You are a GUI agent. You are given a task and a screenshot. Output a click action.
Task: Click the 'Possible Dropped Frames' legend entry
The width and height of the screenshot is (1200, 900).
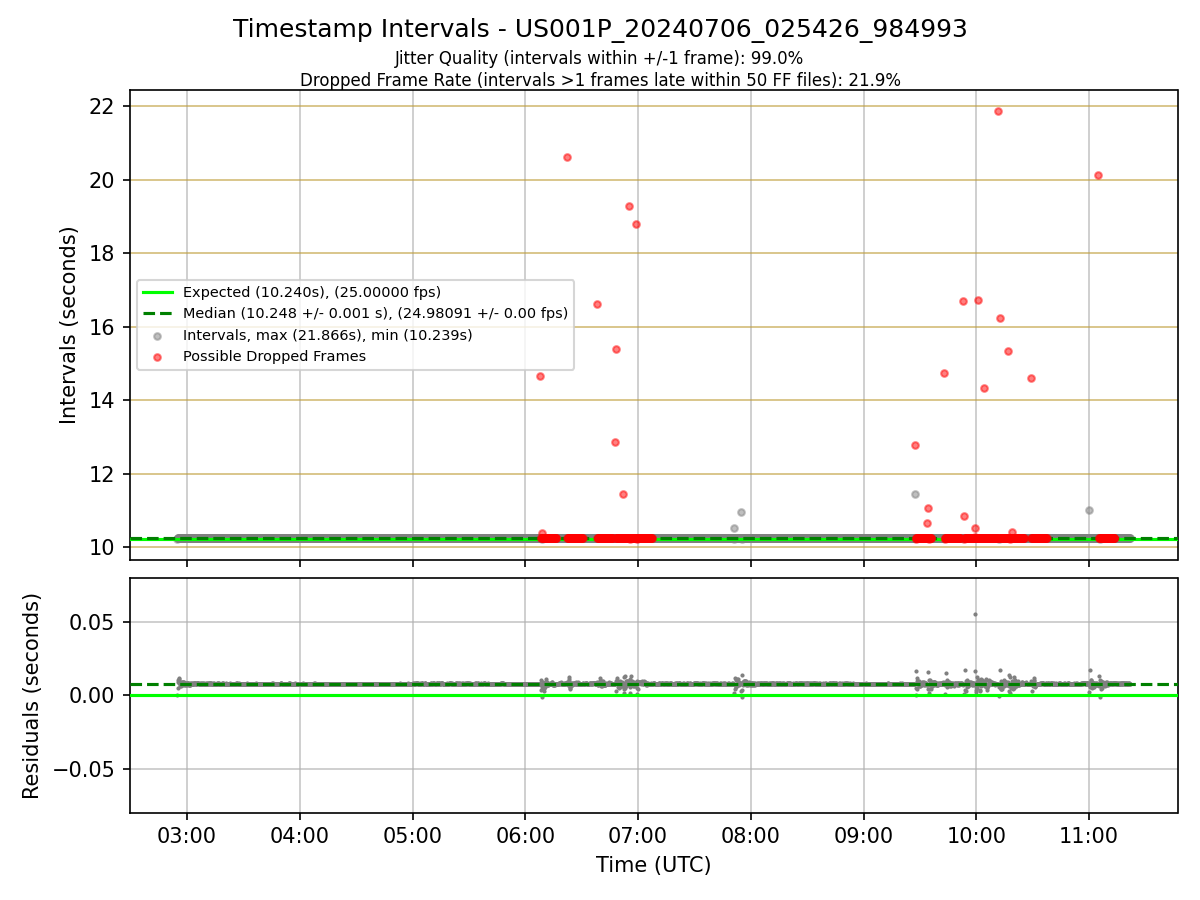click(x=275, y=356)
